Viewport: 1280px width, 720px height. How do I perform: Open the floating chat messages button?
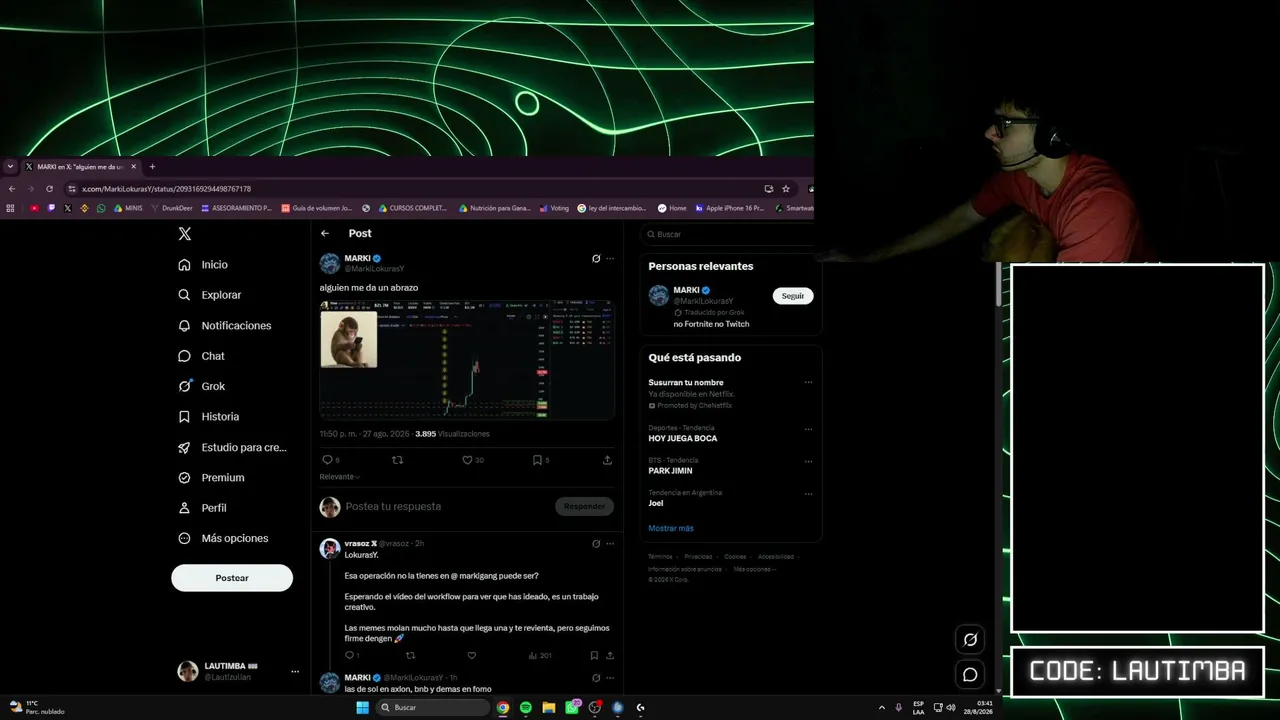[970, 675]
